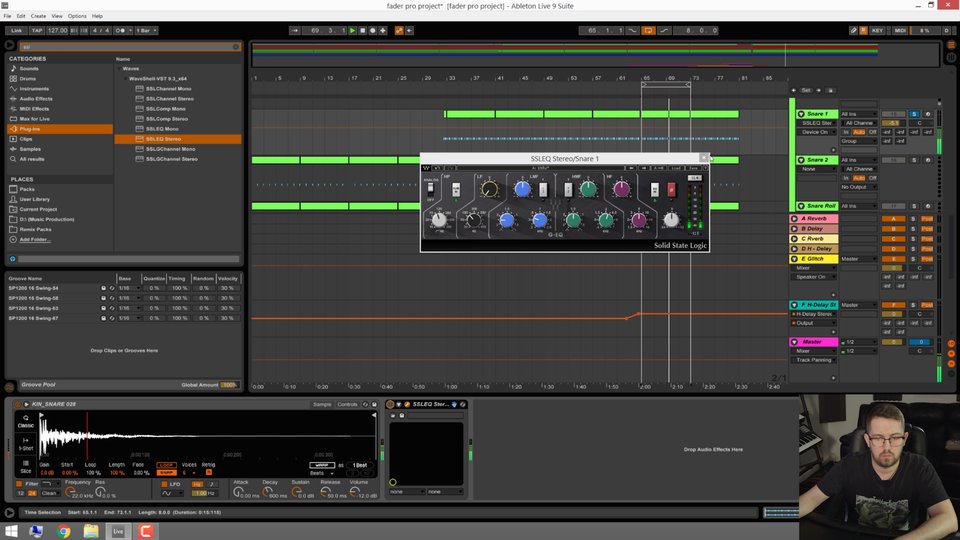Image resolution: width=960 pixels, height=540 pixels.
Task: Enable the KEY map mode switch
Action: point(877,31)
